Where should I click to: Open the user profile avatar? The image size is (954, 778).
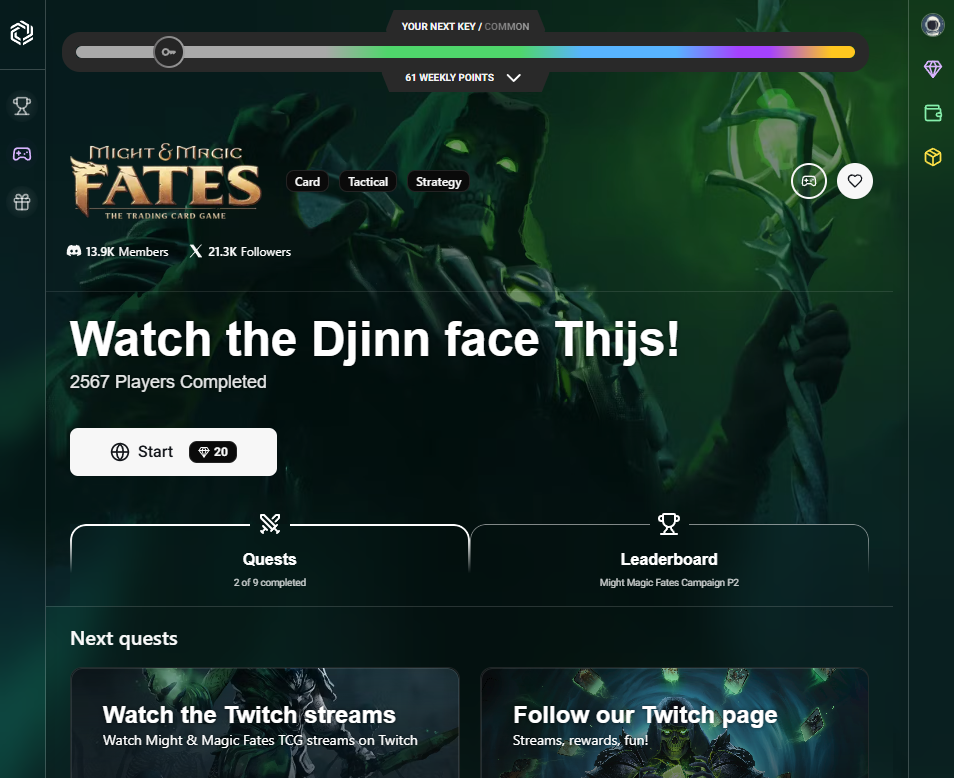[932, 25]
